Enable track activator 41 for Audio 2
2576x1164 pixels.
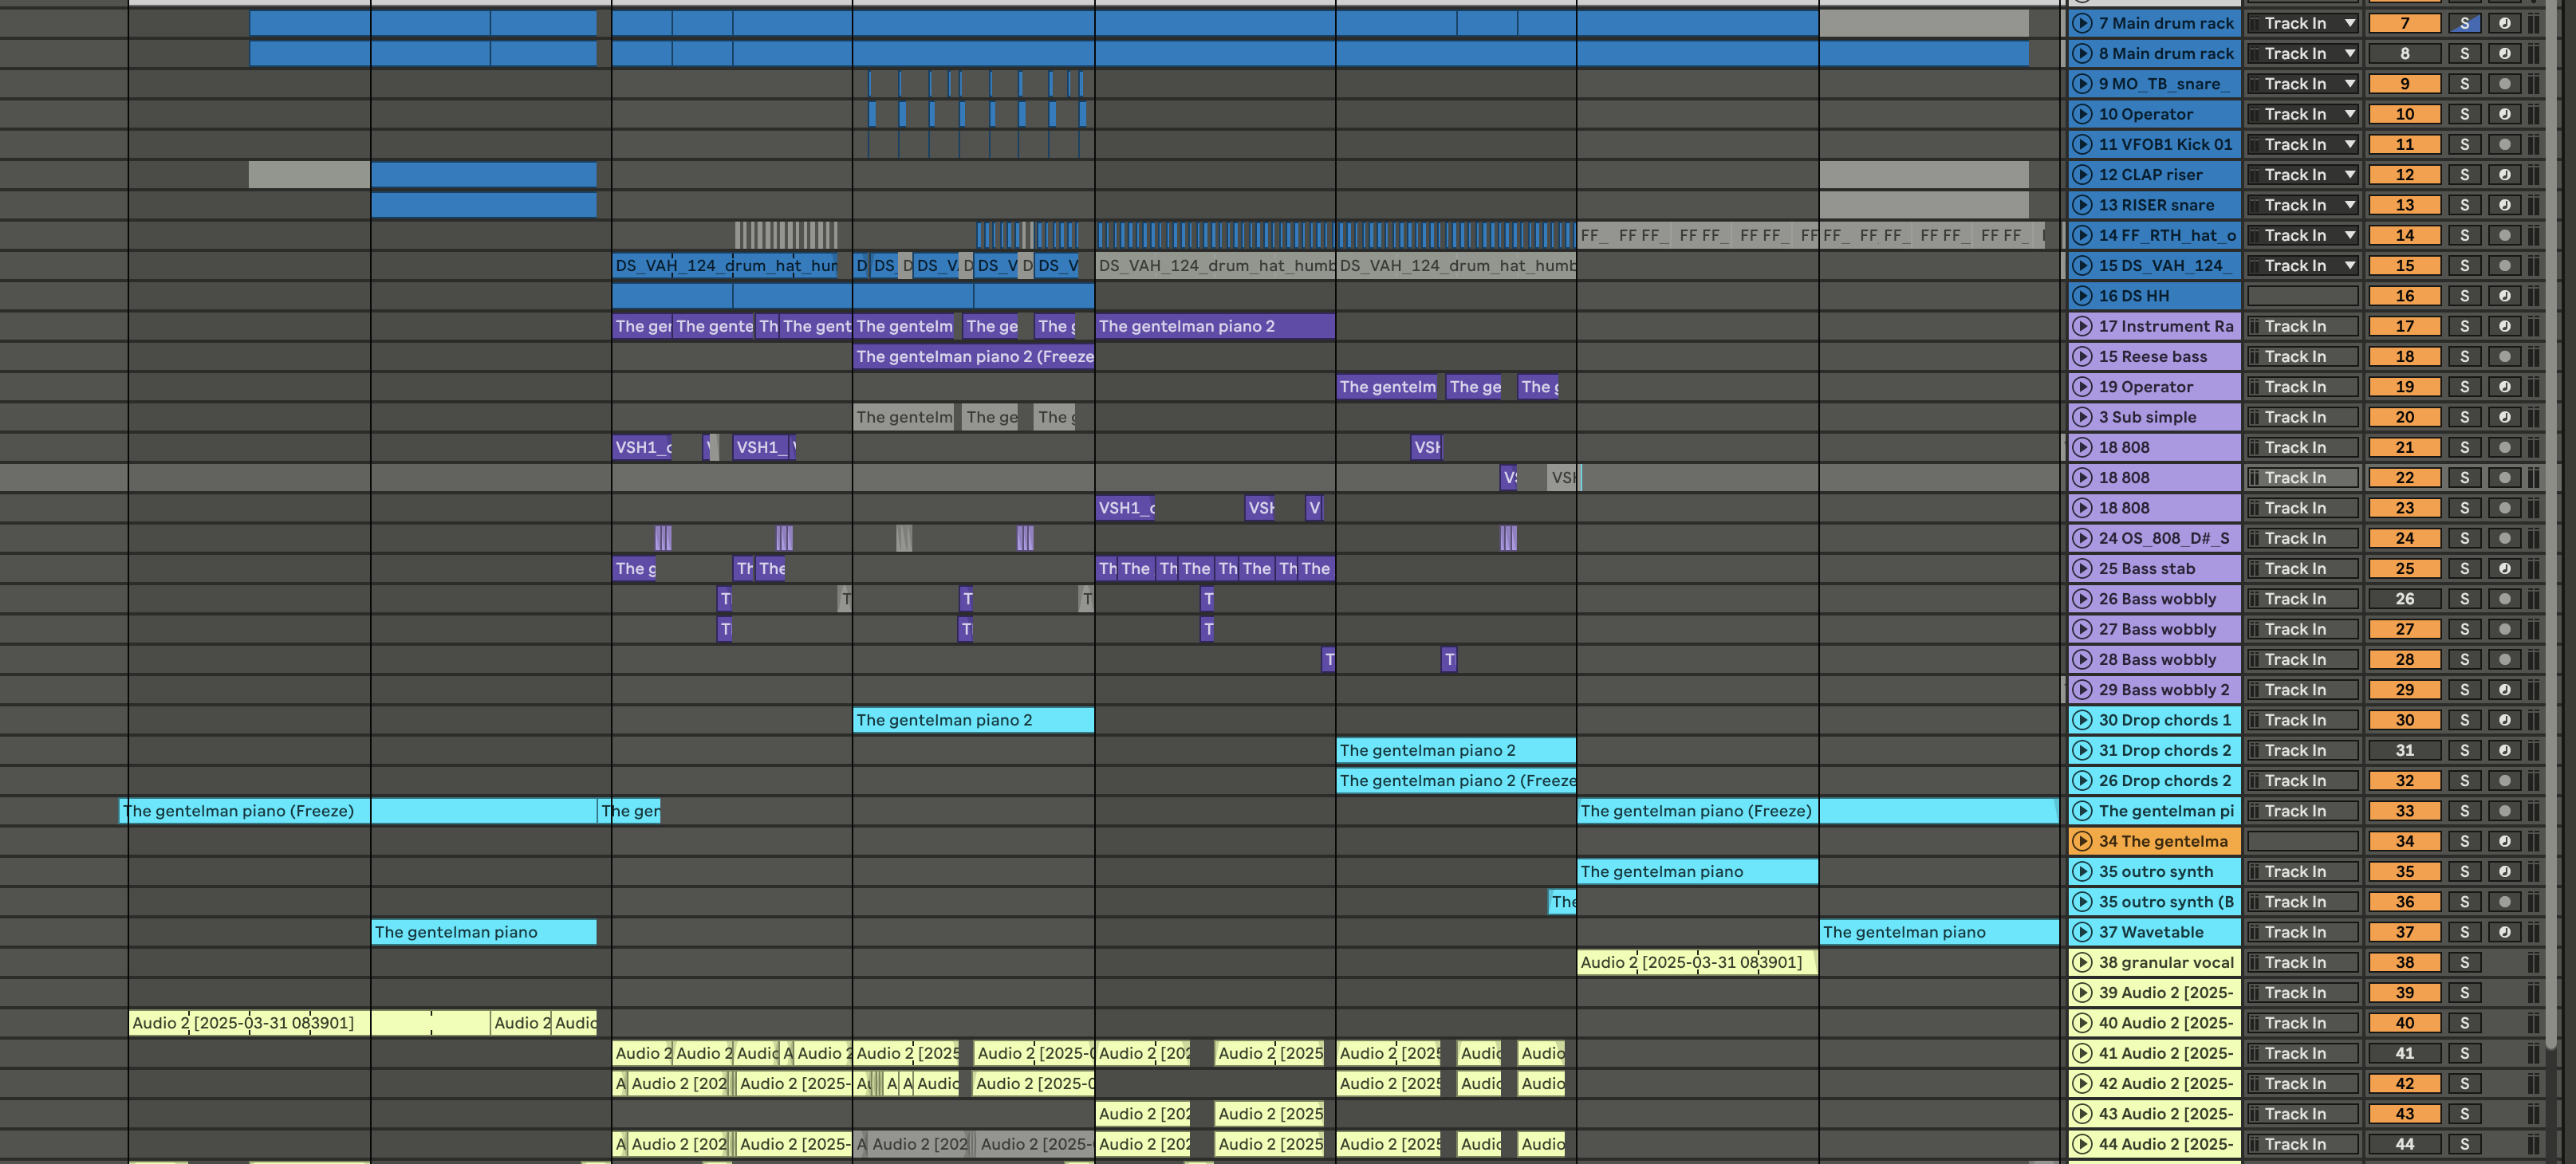pyautogui.click(x=2405, y=1053)
